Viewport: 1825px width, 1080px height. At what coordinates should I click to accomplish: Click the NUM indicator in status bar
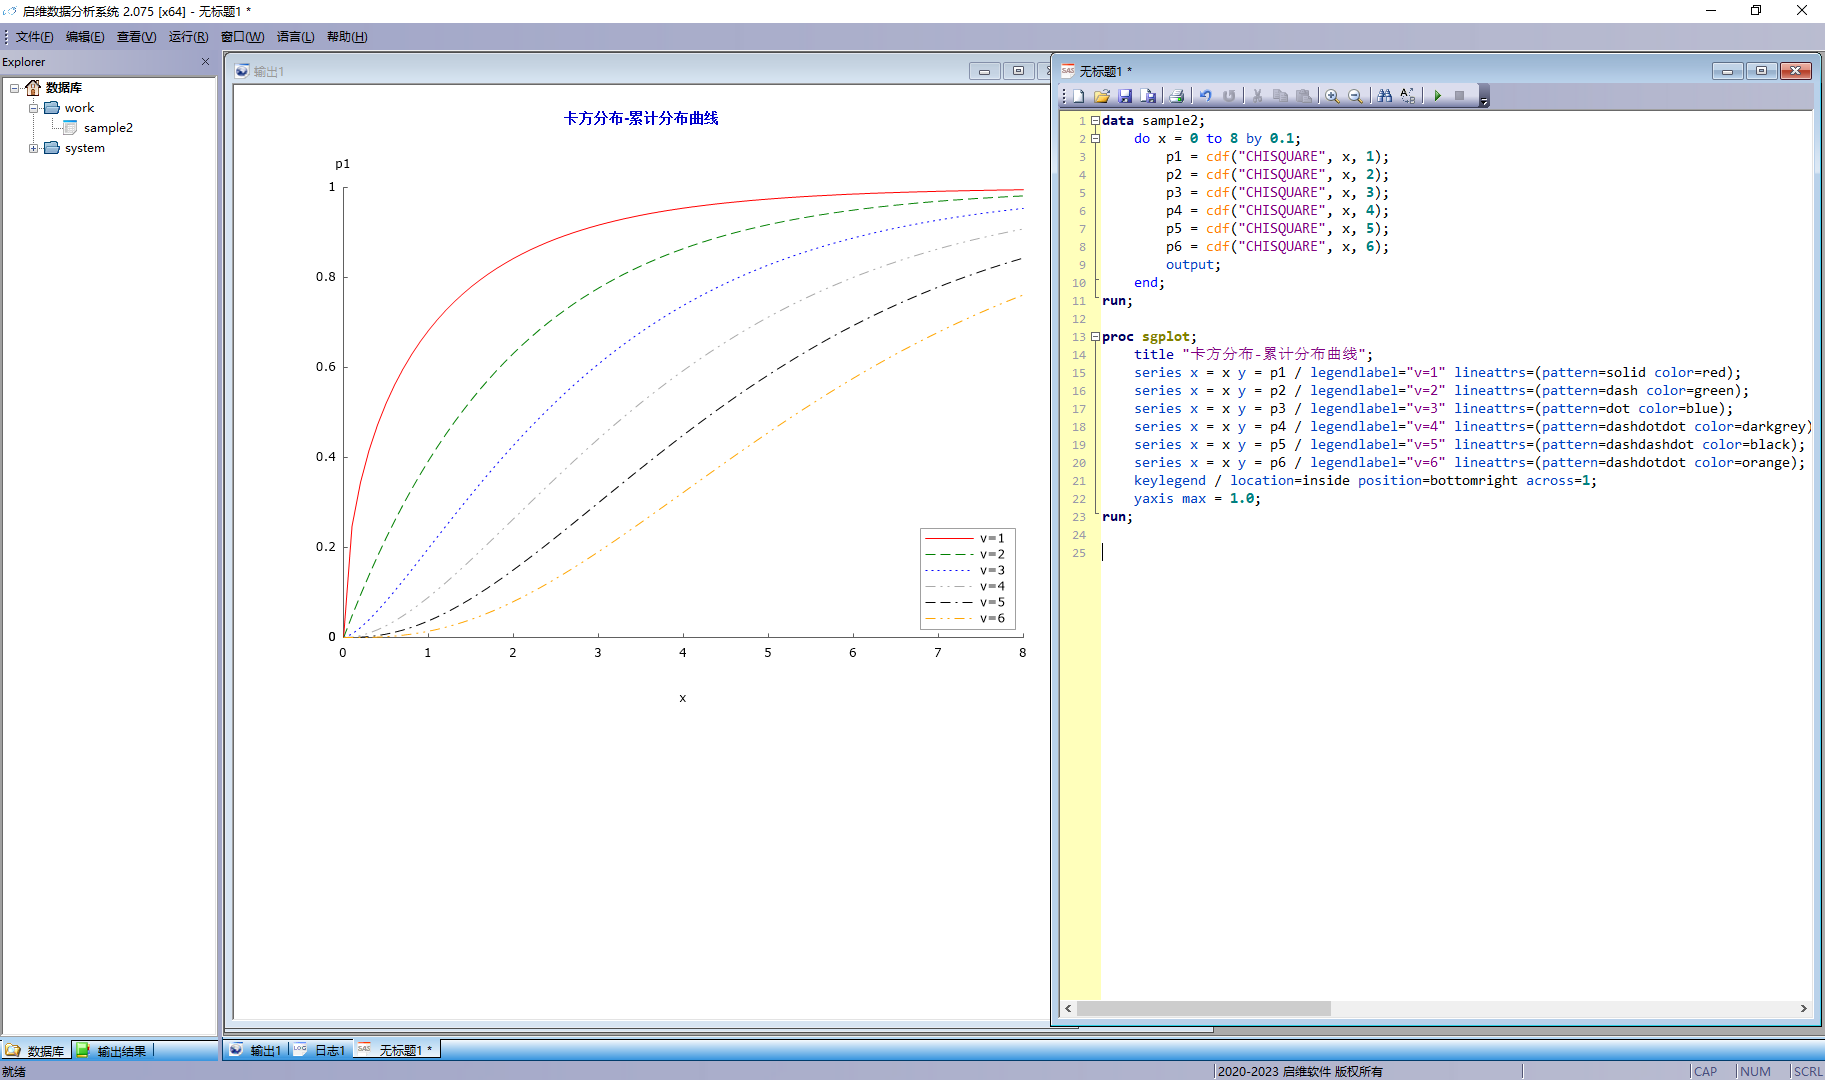pyautogui.click(x=1755, y=1071)
